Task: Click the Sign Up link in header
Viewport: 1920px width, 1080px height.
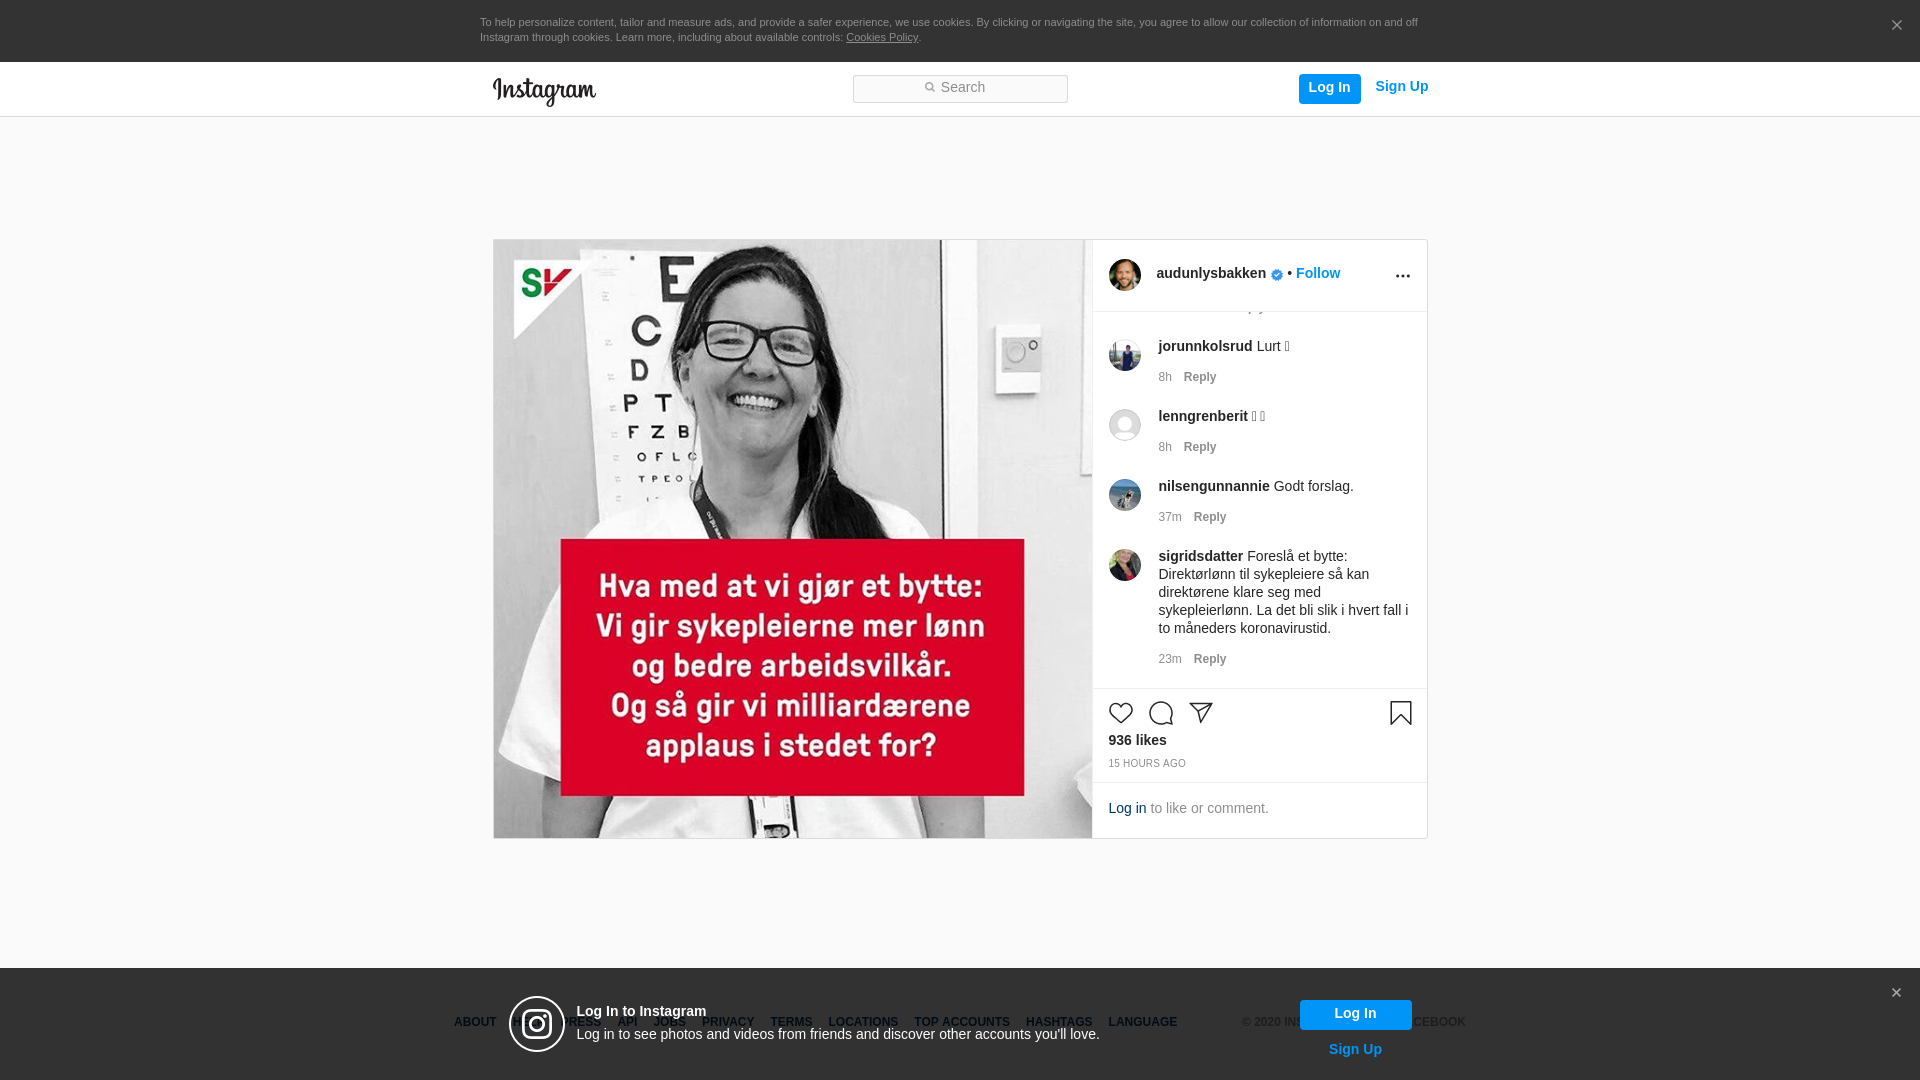Action: coord(1401,87)
